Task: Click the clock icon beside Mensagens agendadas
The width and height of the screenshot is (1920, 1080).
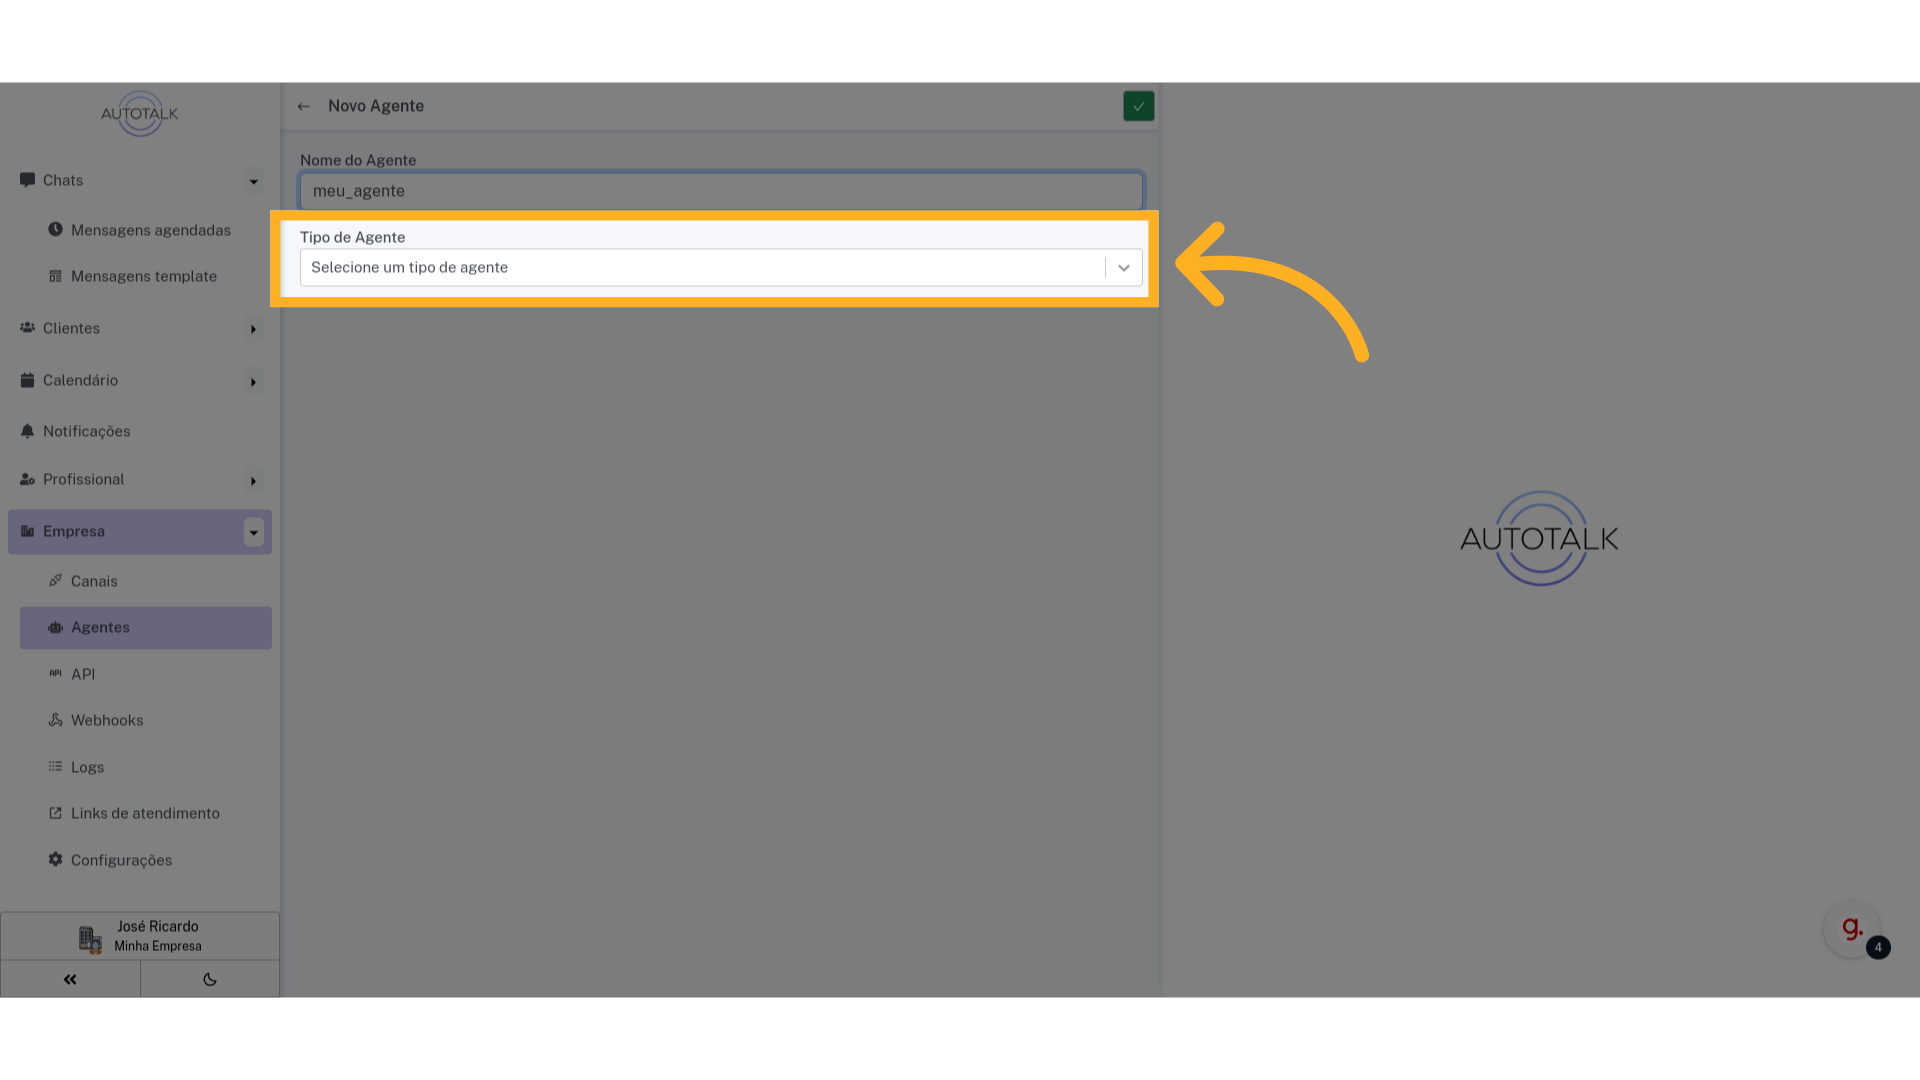Action: 55,230
